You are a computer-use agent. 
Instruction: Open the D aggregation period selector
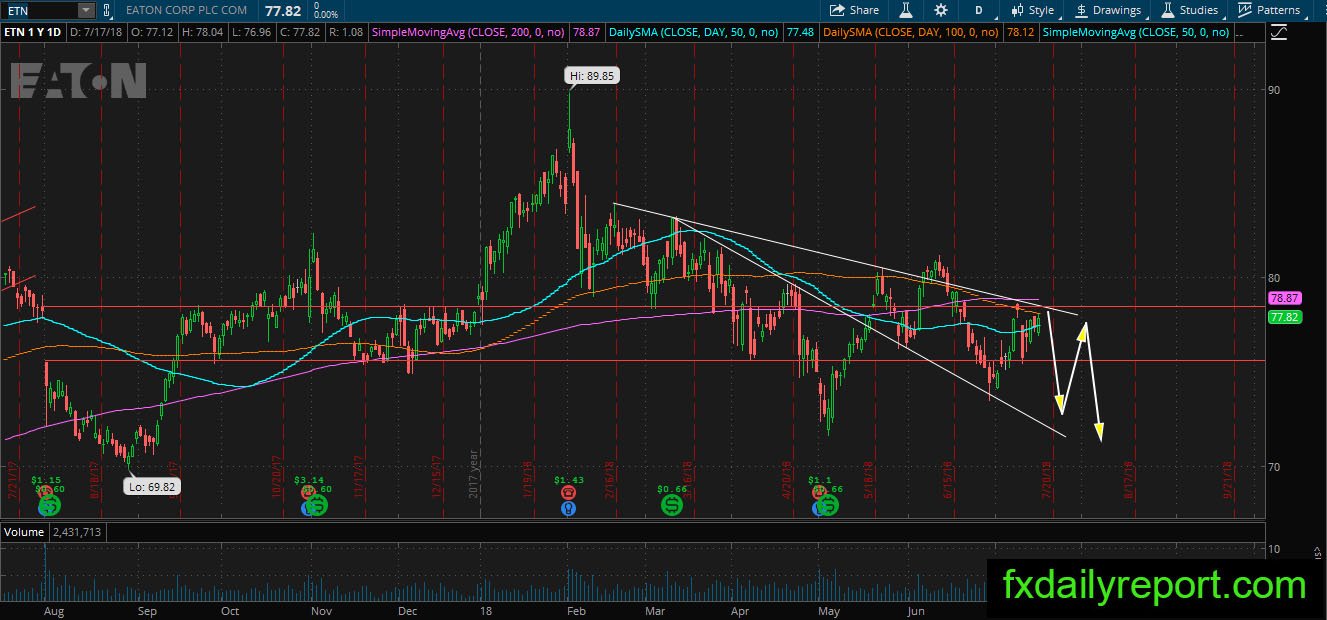point(979,10)
